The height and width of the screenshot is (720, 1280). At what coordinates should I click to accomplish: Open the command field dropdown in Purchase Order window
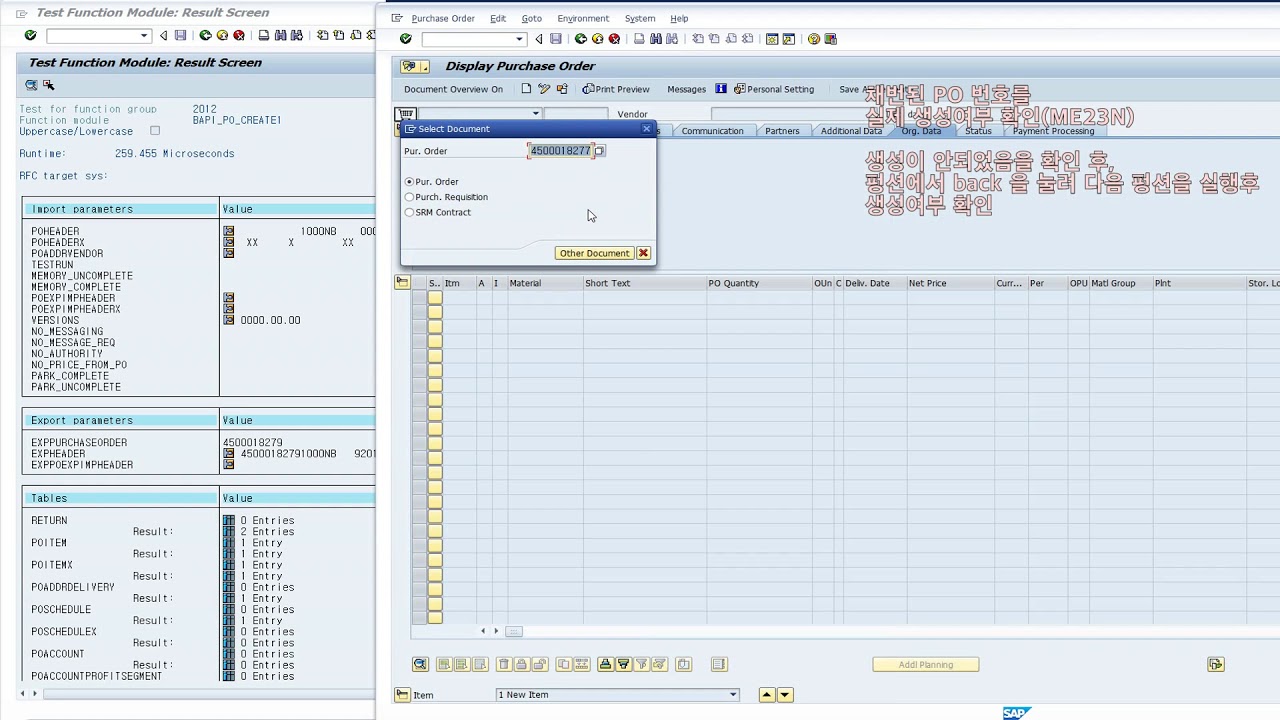(519, 39)
